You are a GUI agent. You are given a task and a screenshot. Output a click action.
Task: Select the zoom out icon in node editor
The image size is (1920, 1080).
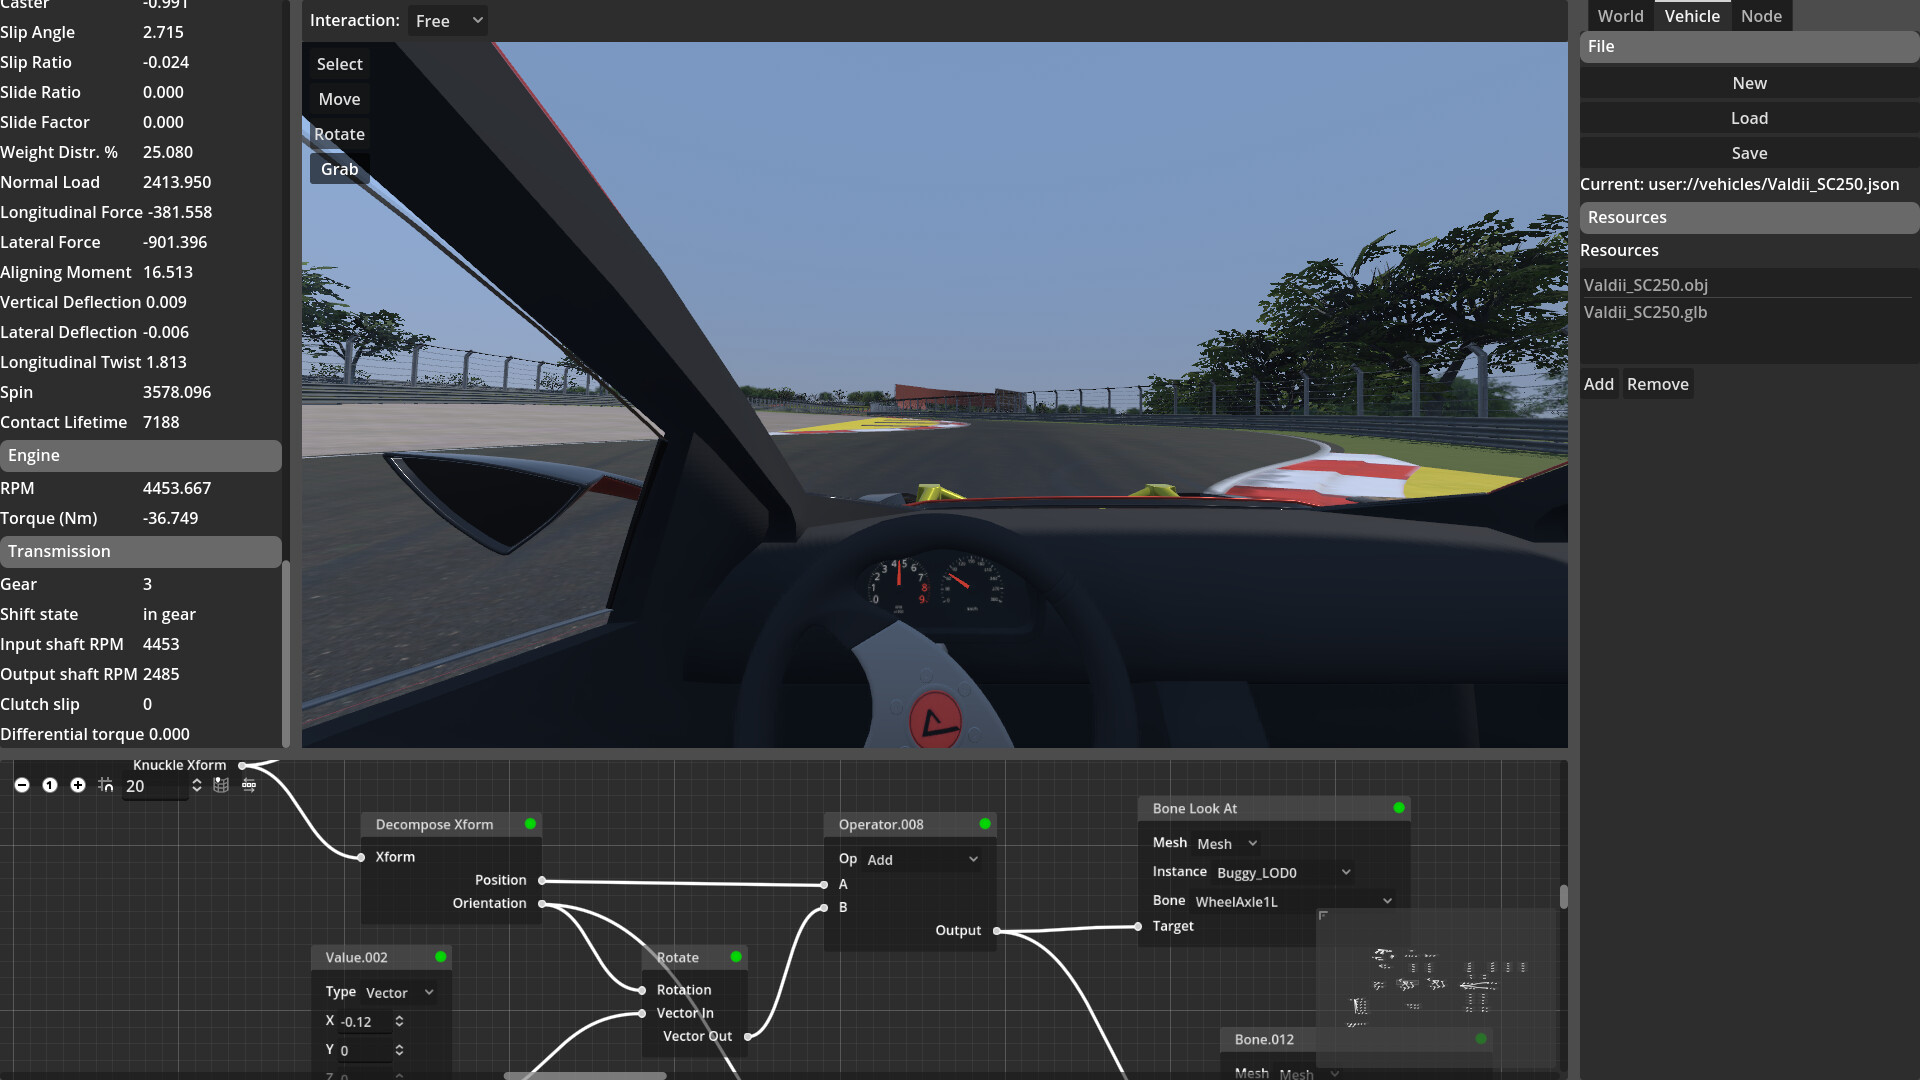tap(22, 785)
